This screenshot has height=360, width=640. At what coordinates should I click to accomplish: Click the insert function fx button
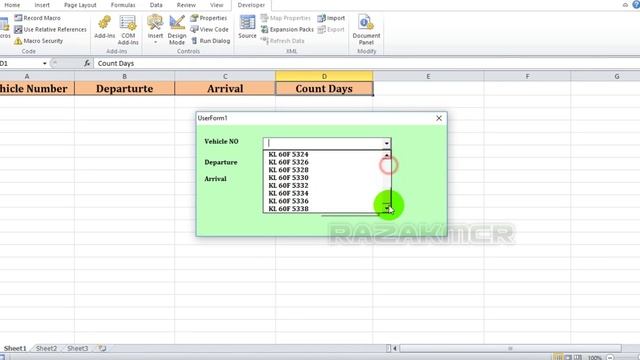87,63
